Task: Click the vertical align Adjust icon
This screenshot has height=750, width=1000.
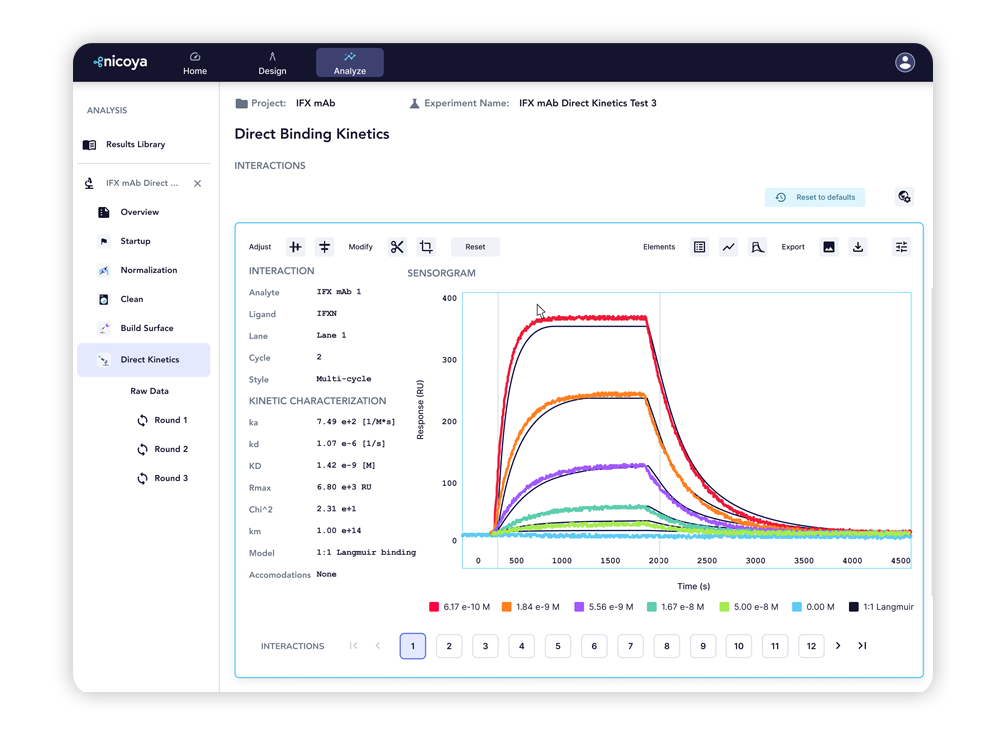Action: point(295,247)
